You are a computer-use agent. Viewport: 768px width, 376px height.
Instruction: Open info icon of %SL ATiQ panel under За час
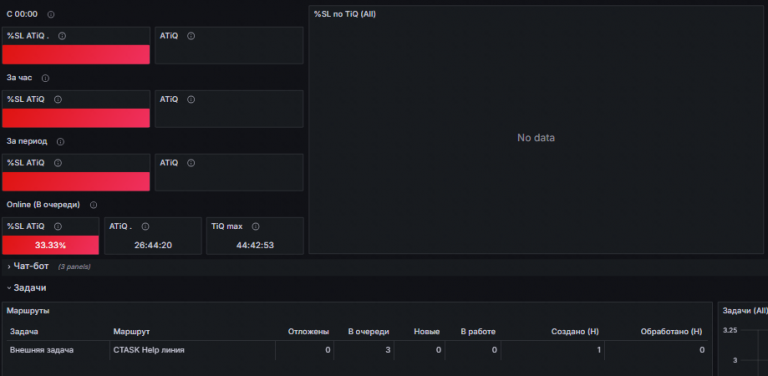pyautogui.click(x=58, y=99)
